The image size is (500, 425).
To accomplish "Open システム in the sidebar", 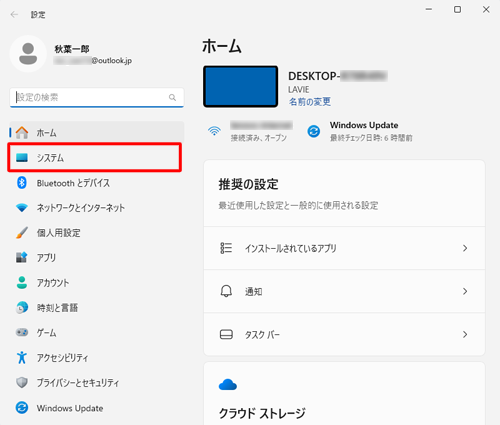I will pos(95,157).
